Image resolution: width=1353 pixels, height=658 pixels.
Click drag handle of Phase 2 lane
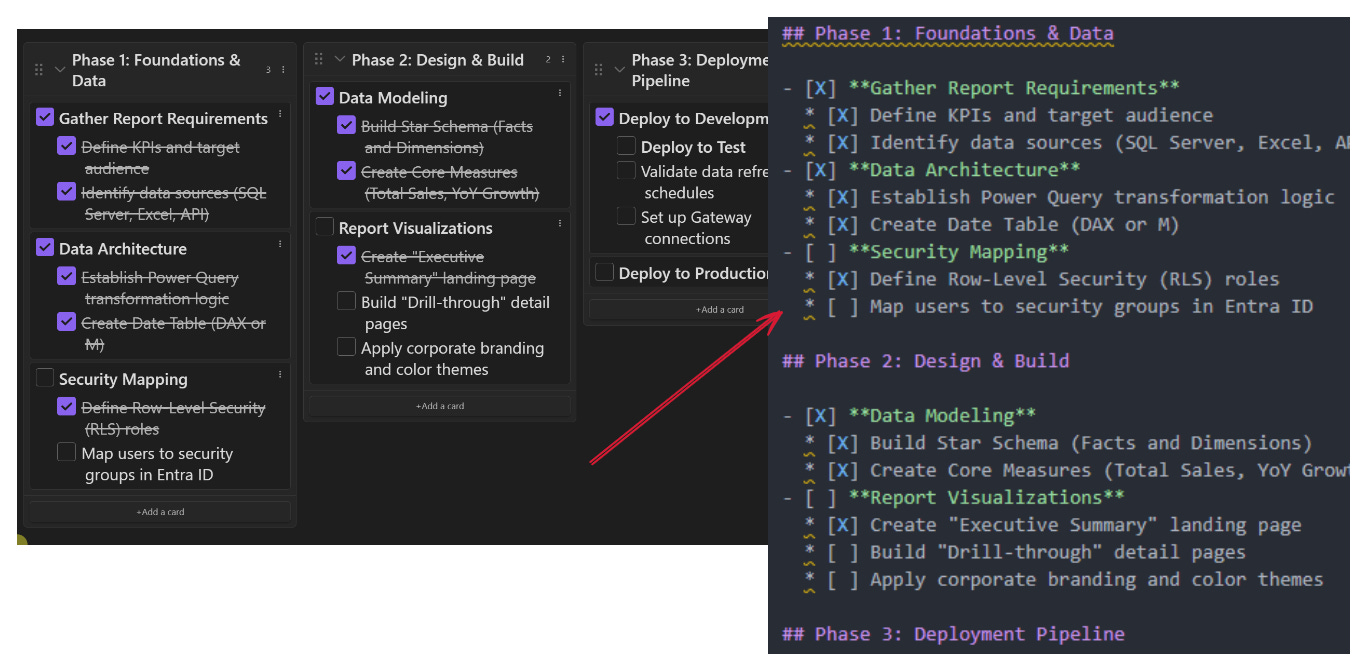click(319, 60)
